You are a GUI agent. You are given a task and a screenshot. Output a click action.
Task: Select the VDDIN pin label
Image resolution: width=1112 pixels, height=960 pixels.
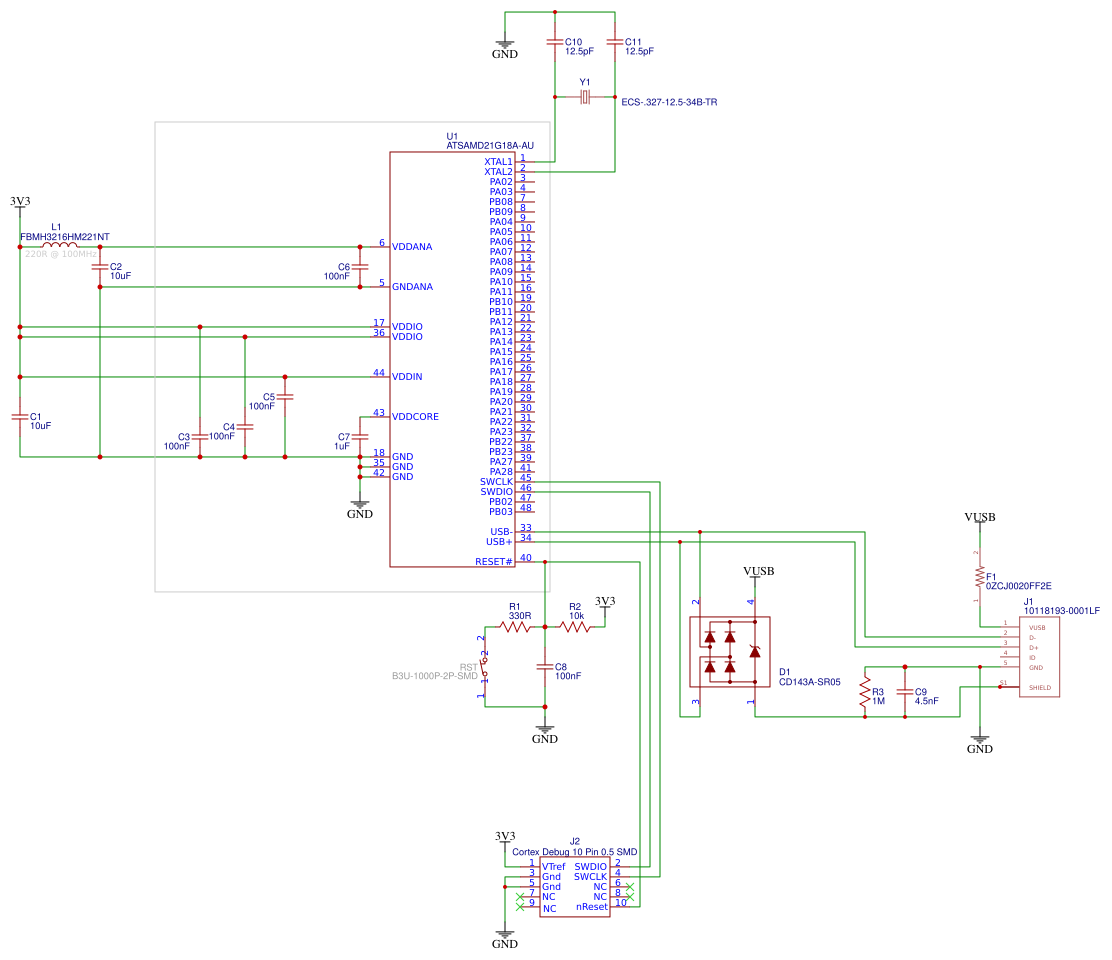407,376
